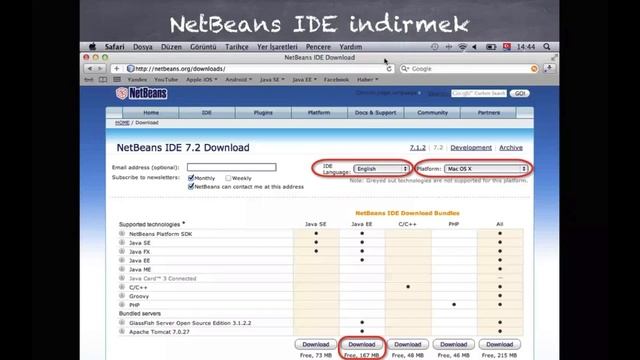Open the Yer İşaretleri menu
This screenshot has height=360, width=640.
click(277, 47)
